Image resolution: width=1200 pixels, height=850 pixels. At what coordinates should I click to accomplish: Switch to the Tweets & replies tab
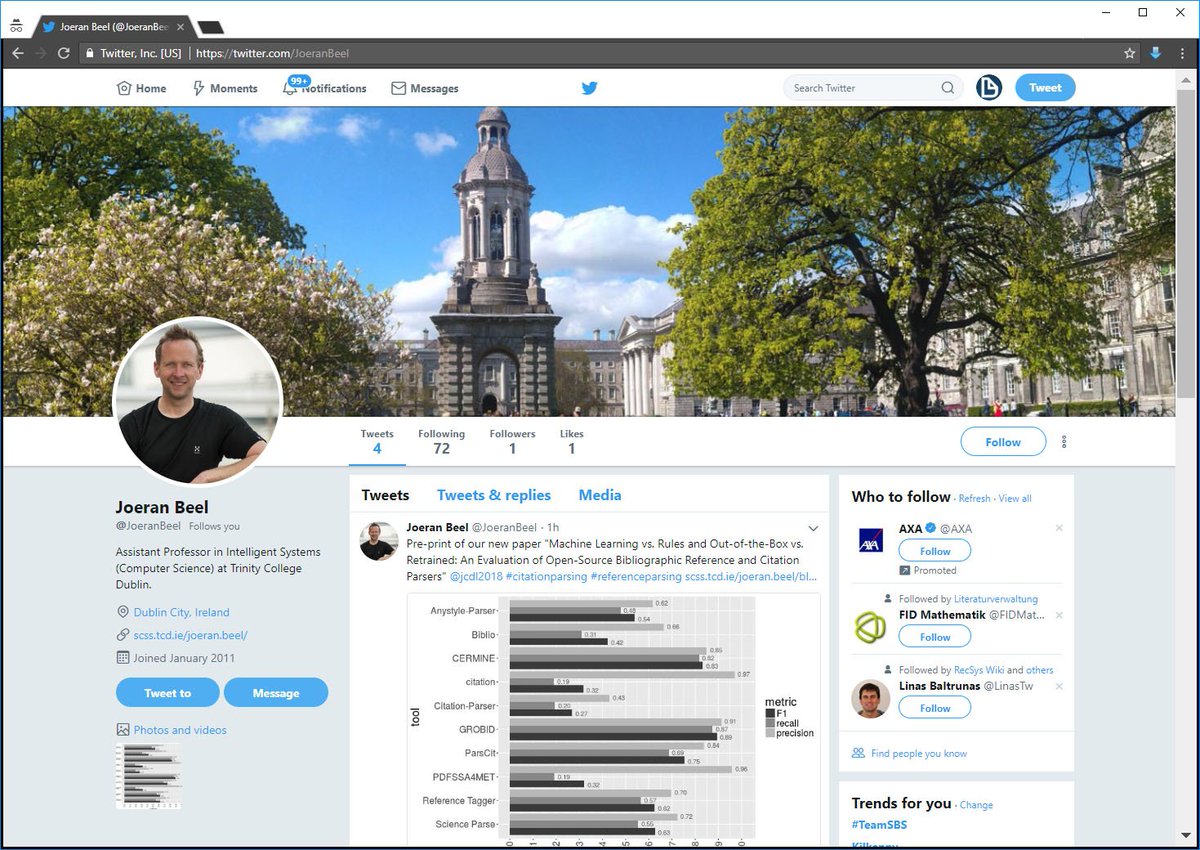[x=494, y=495]
